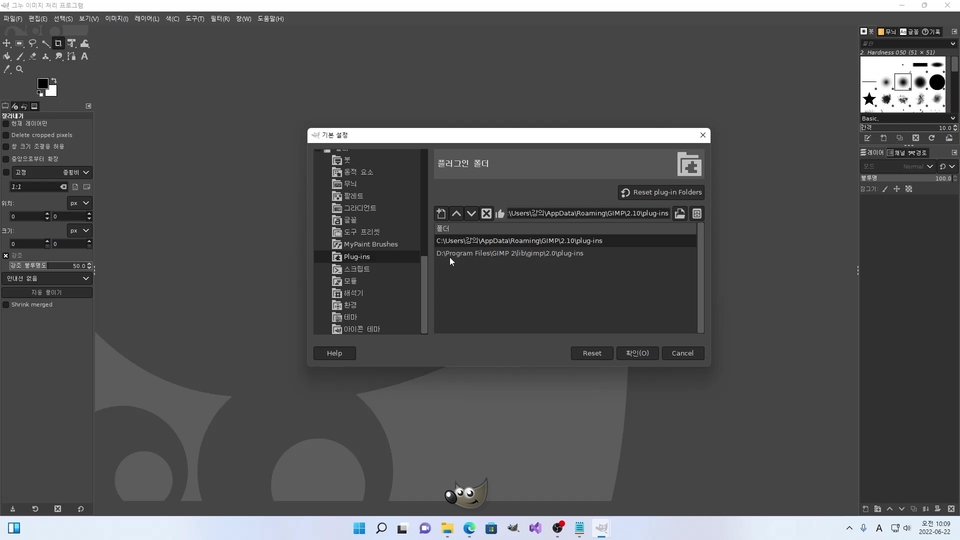Select the Rectangle Select tool
960x540 pixels.
pyautogui.click(x=20, y=43)
